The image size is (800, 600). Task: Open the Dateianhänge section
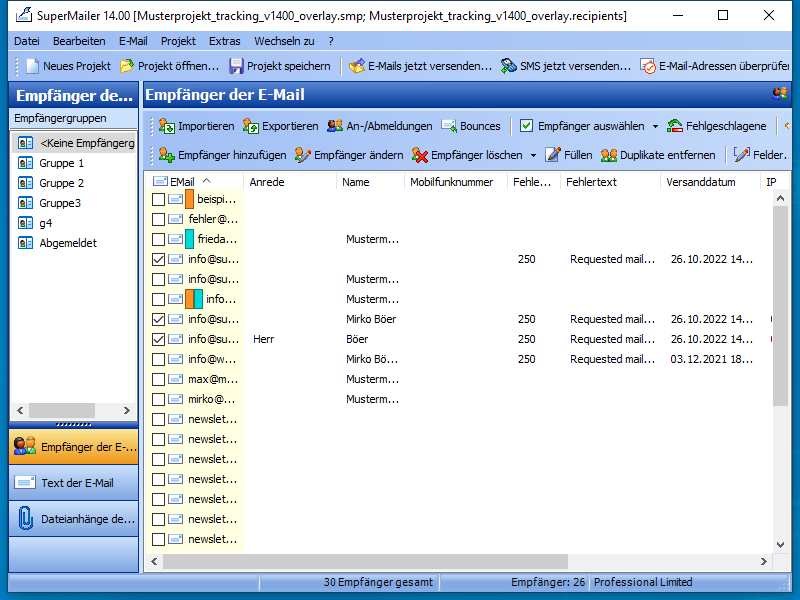click(73, 519)
